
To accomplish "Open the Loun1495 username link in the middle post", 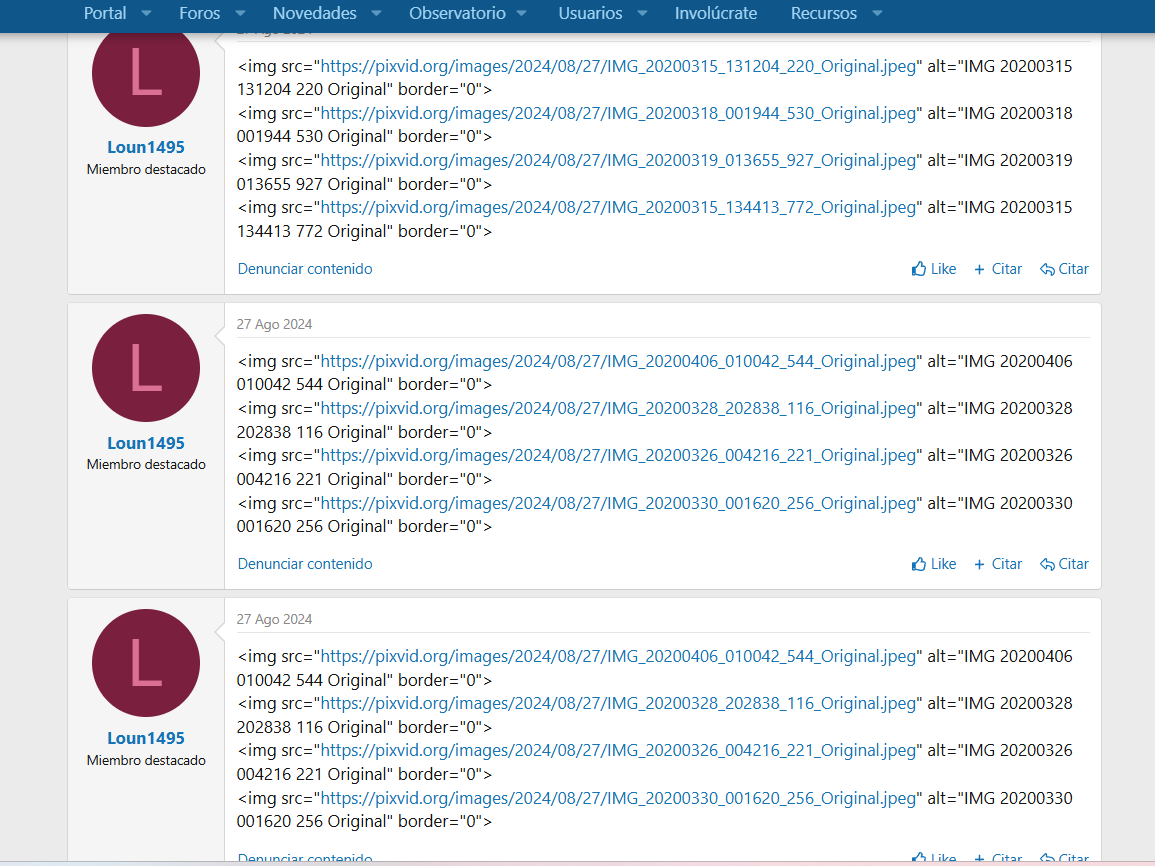I will 146,443.
